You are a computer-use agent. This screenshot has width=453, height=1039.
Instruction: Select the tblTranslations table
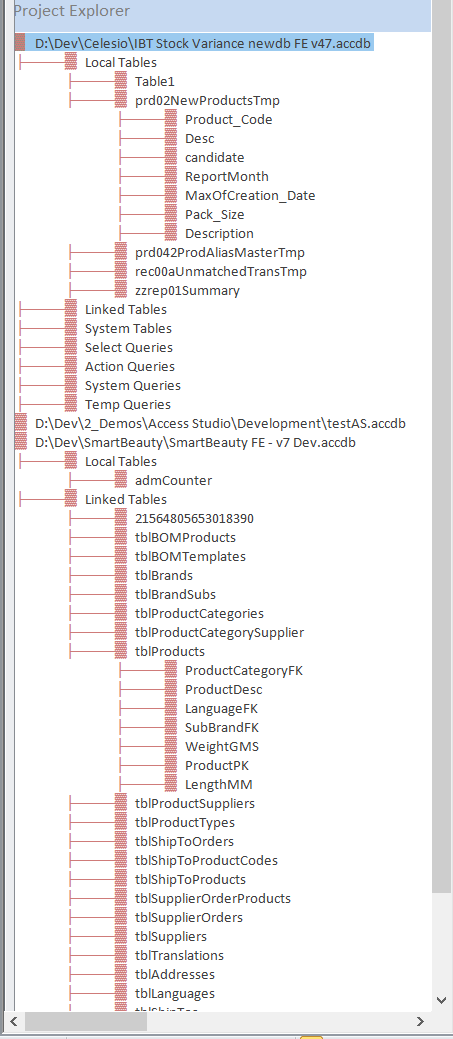pos(179,956)
